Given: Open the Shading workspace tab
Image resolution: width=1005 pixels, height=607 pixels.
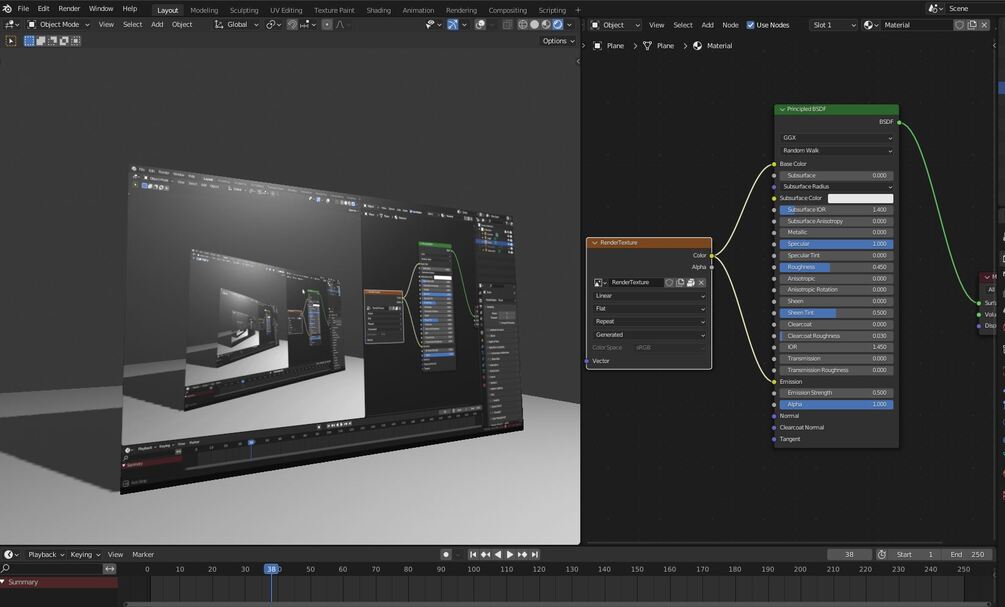Looking at the screenshot, I should (x=378, y=10).
